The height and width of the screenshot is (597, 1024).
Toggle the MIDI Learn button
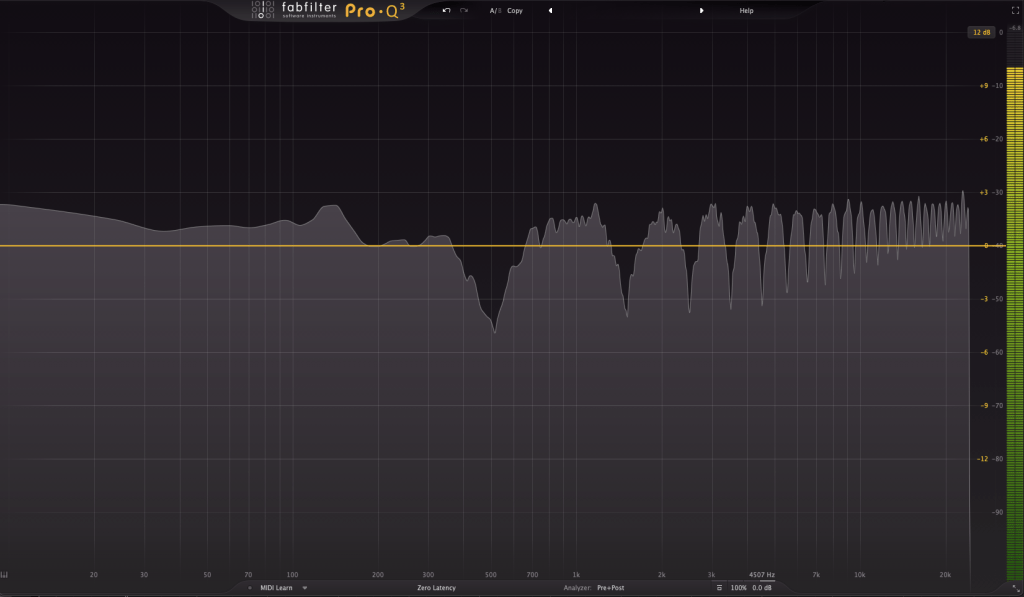[276, 588]
